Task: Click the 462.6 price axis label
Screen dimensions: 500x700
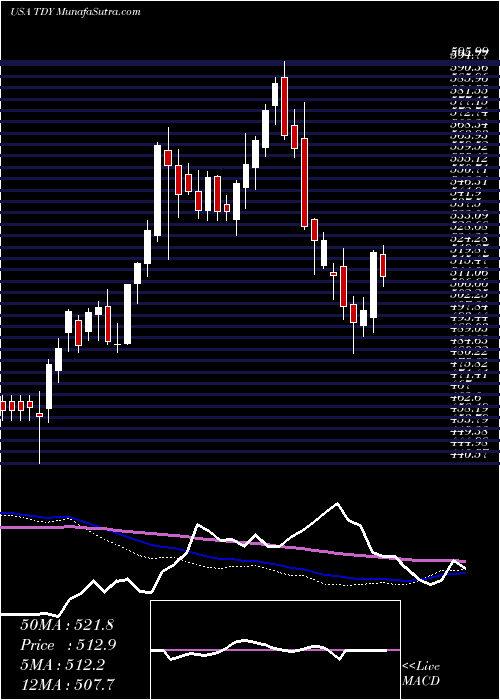Action: point(468,396)
